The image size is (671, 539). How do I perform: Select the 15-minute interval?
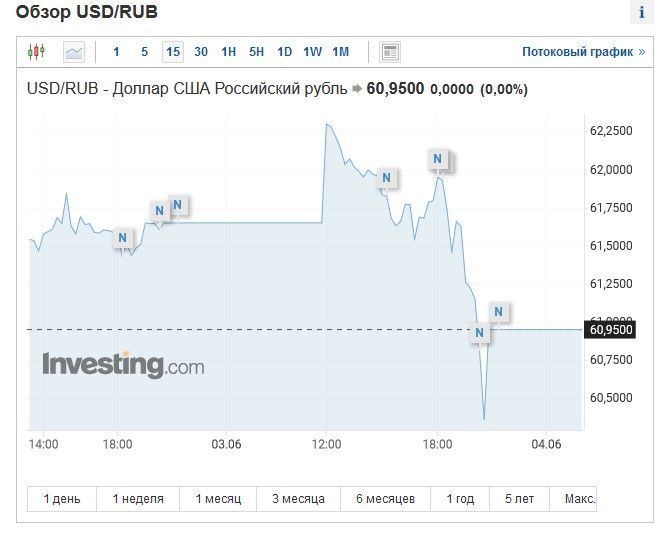[173, 52]
